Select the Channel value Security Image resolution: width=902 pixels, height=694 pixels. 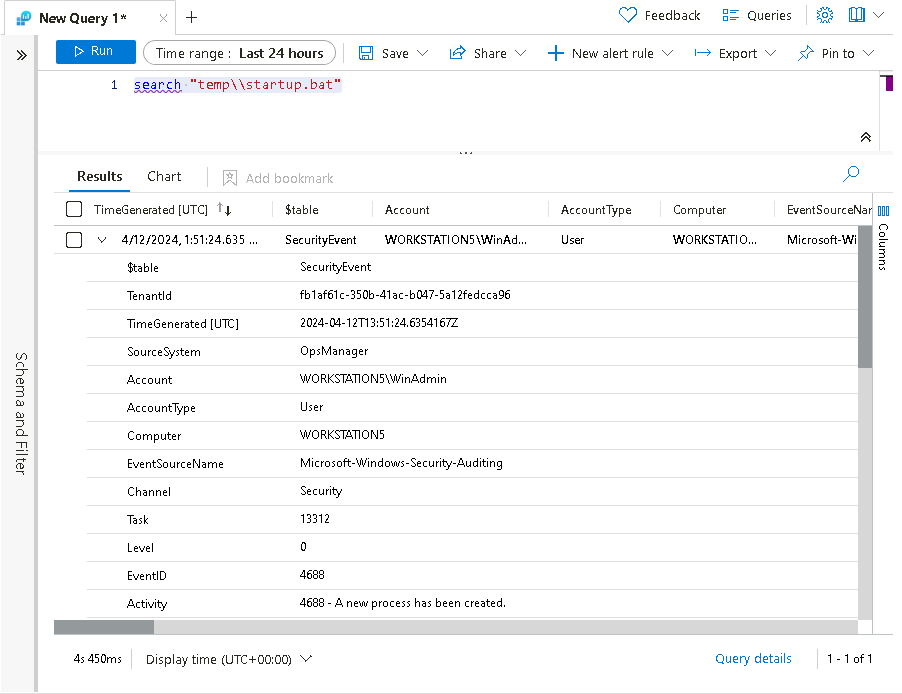[x=321, y=491]
